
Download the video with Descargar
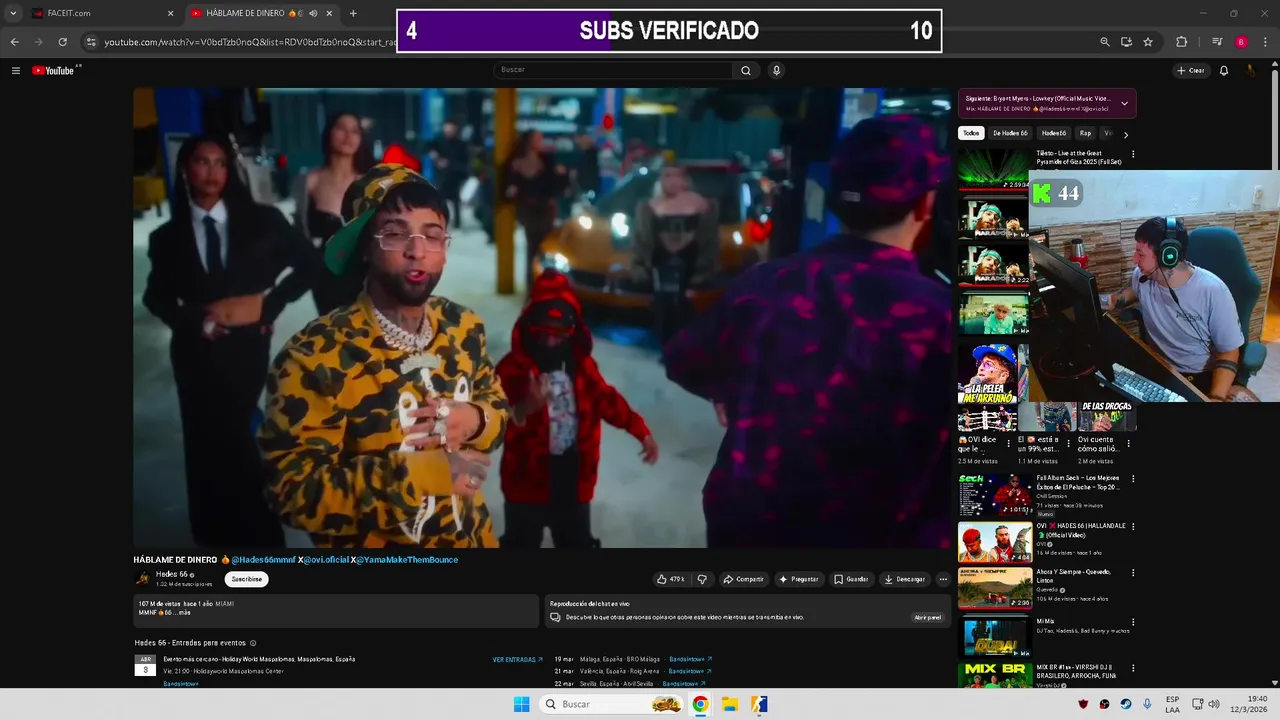coord(904,579)
